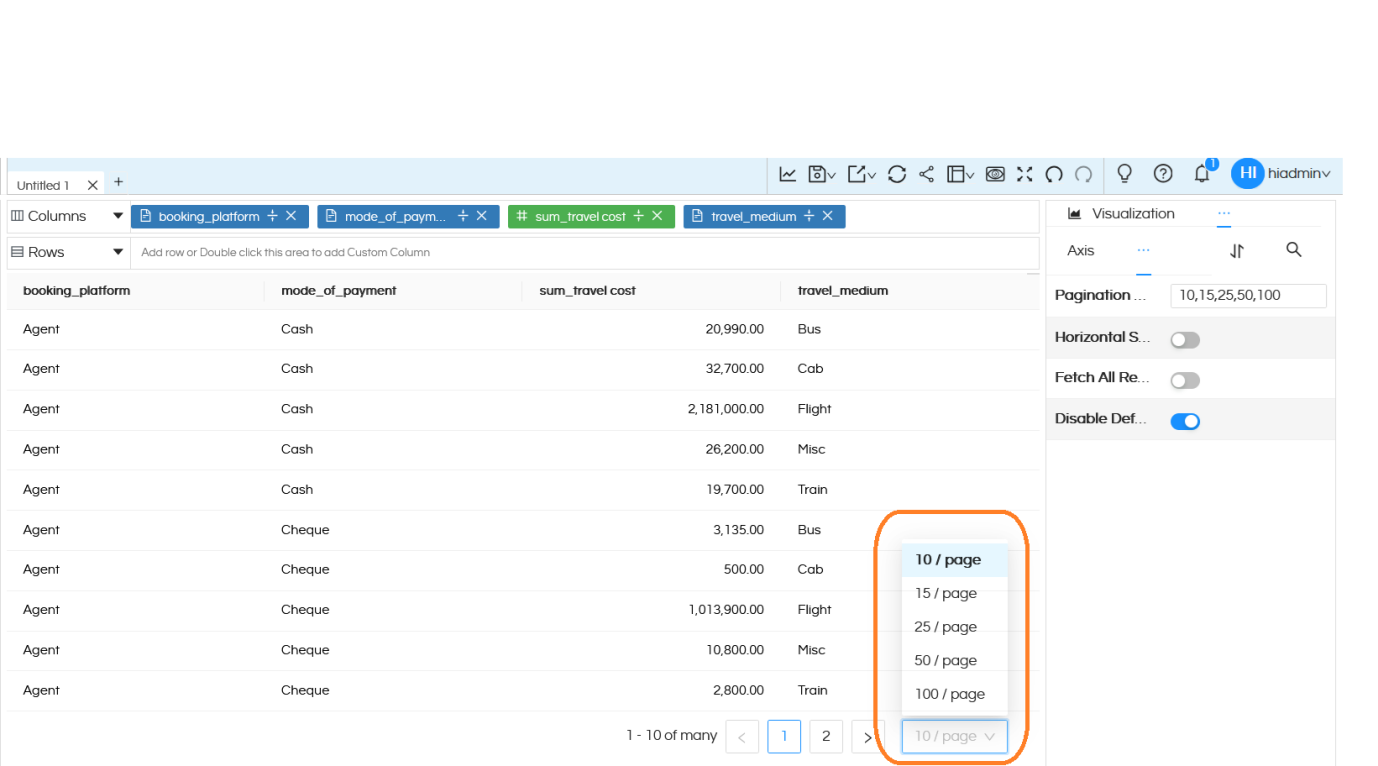Screen dimensions: 1378x766
Task: Click the Add row input area
Action: [585, 252]
